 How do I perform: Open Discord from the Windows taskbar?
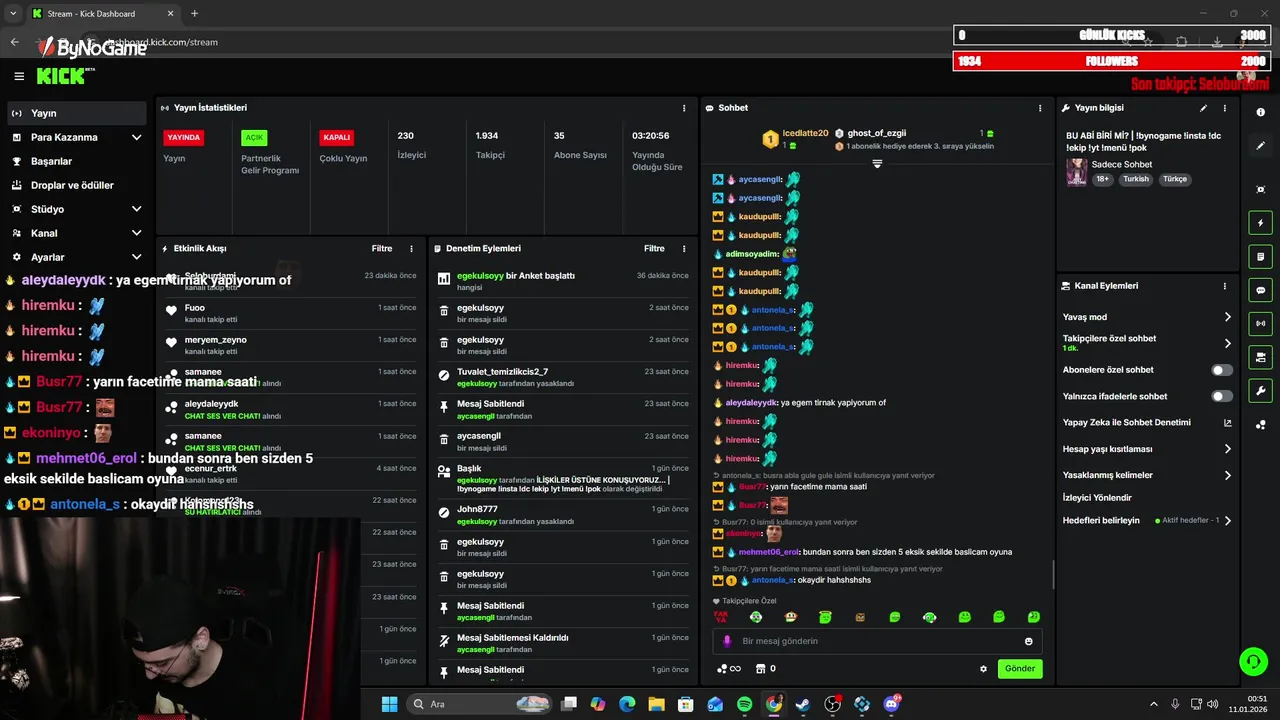pos(891,704)
